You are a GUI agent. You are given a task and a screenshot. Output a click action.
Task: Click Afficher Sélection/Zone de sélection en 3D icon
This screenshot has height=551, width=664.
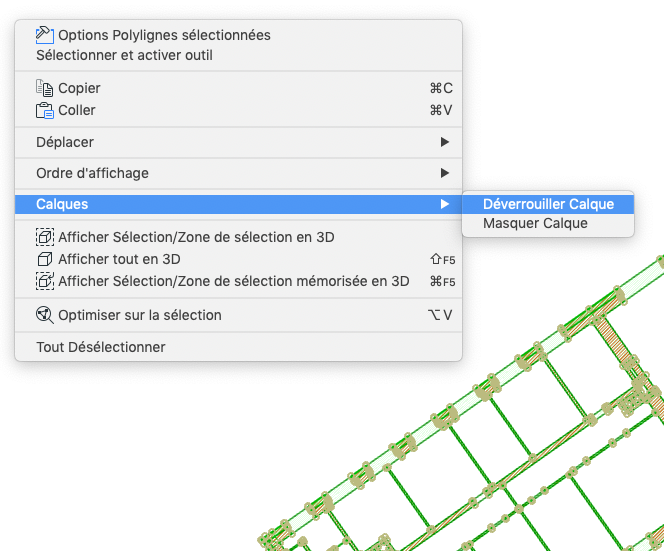coord(44,237)
